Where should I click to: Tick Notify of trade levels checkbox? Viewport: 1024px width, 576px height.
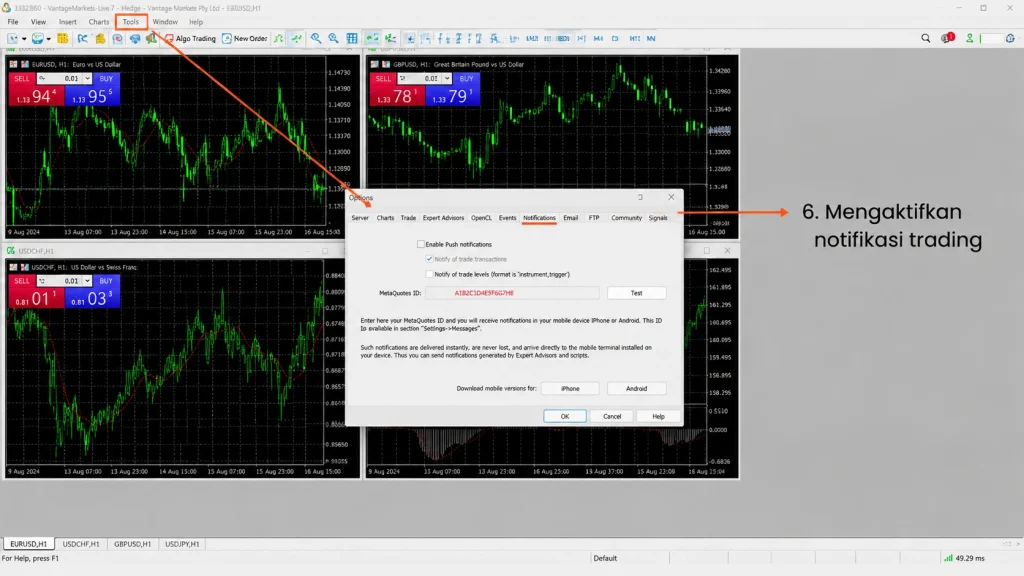point(429,274)
